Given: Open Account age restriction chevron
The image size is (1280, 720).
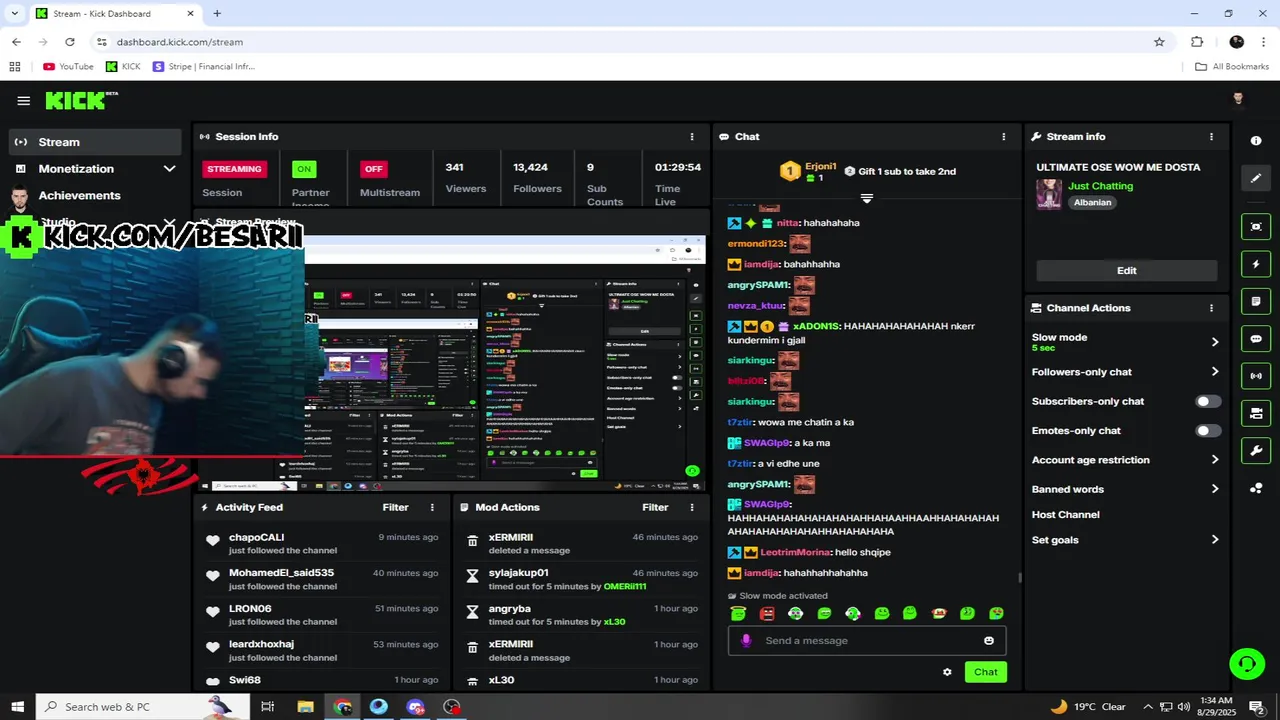Looking at the screenshot, I should pos(1215,460).
